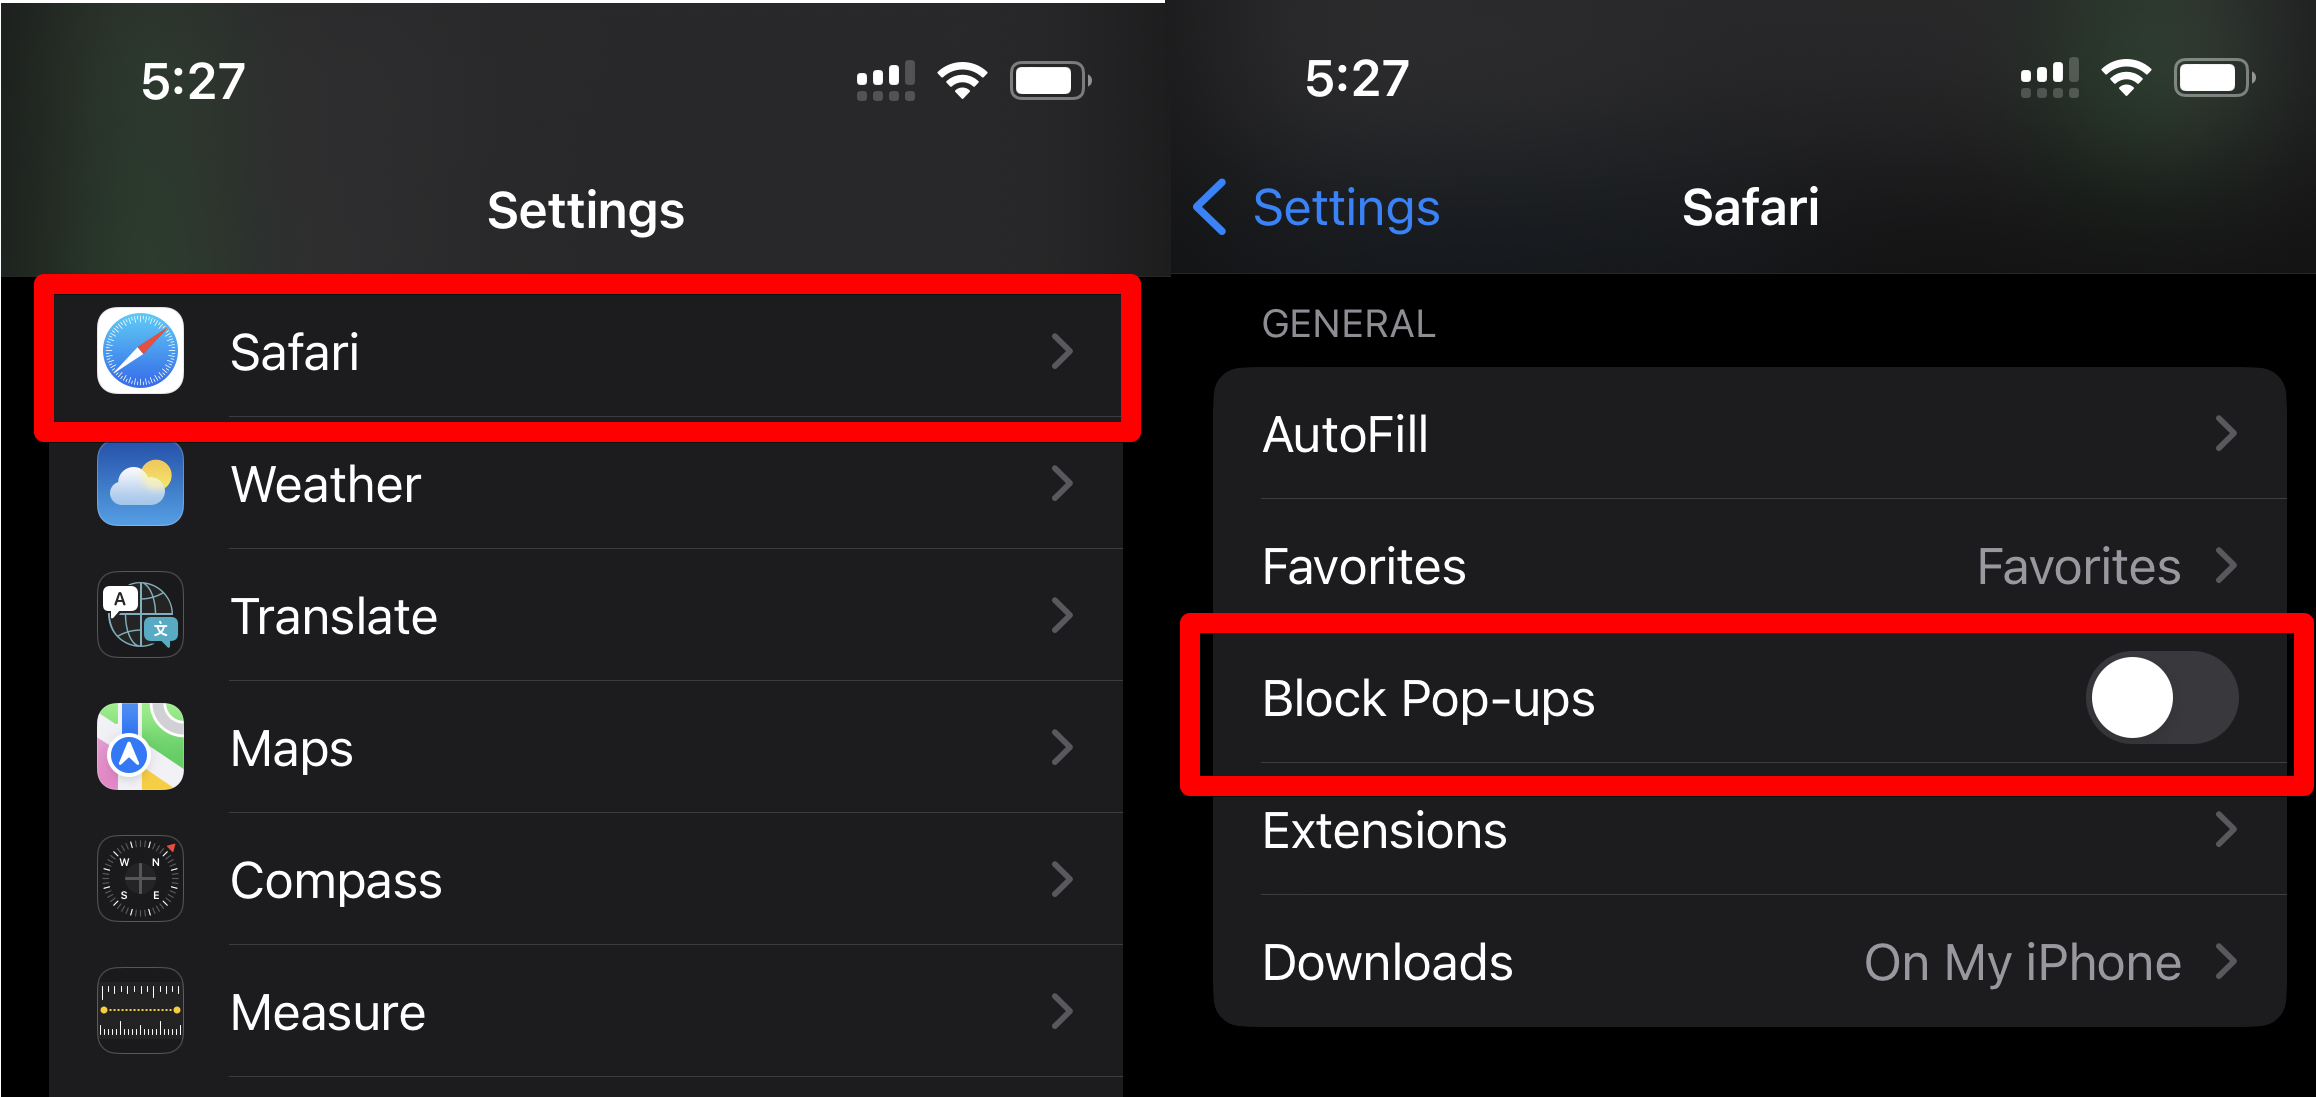The height and width of the screenshot is (1097, 2316).
Task: Go back using the Settings link
Action: (x=1346, y=208)
